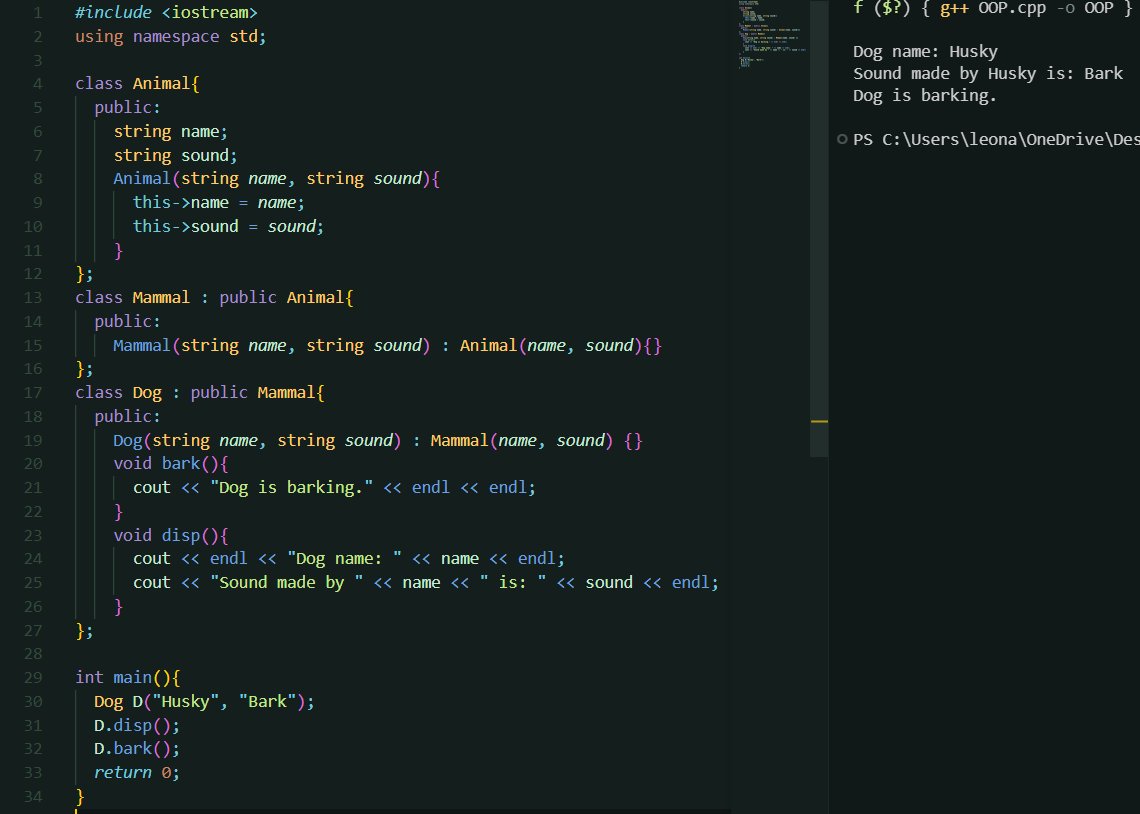The image size is (1140, 814).
Task: Click line number 29 in the gutter
Action: 33,678
